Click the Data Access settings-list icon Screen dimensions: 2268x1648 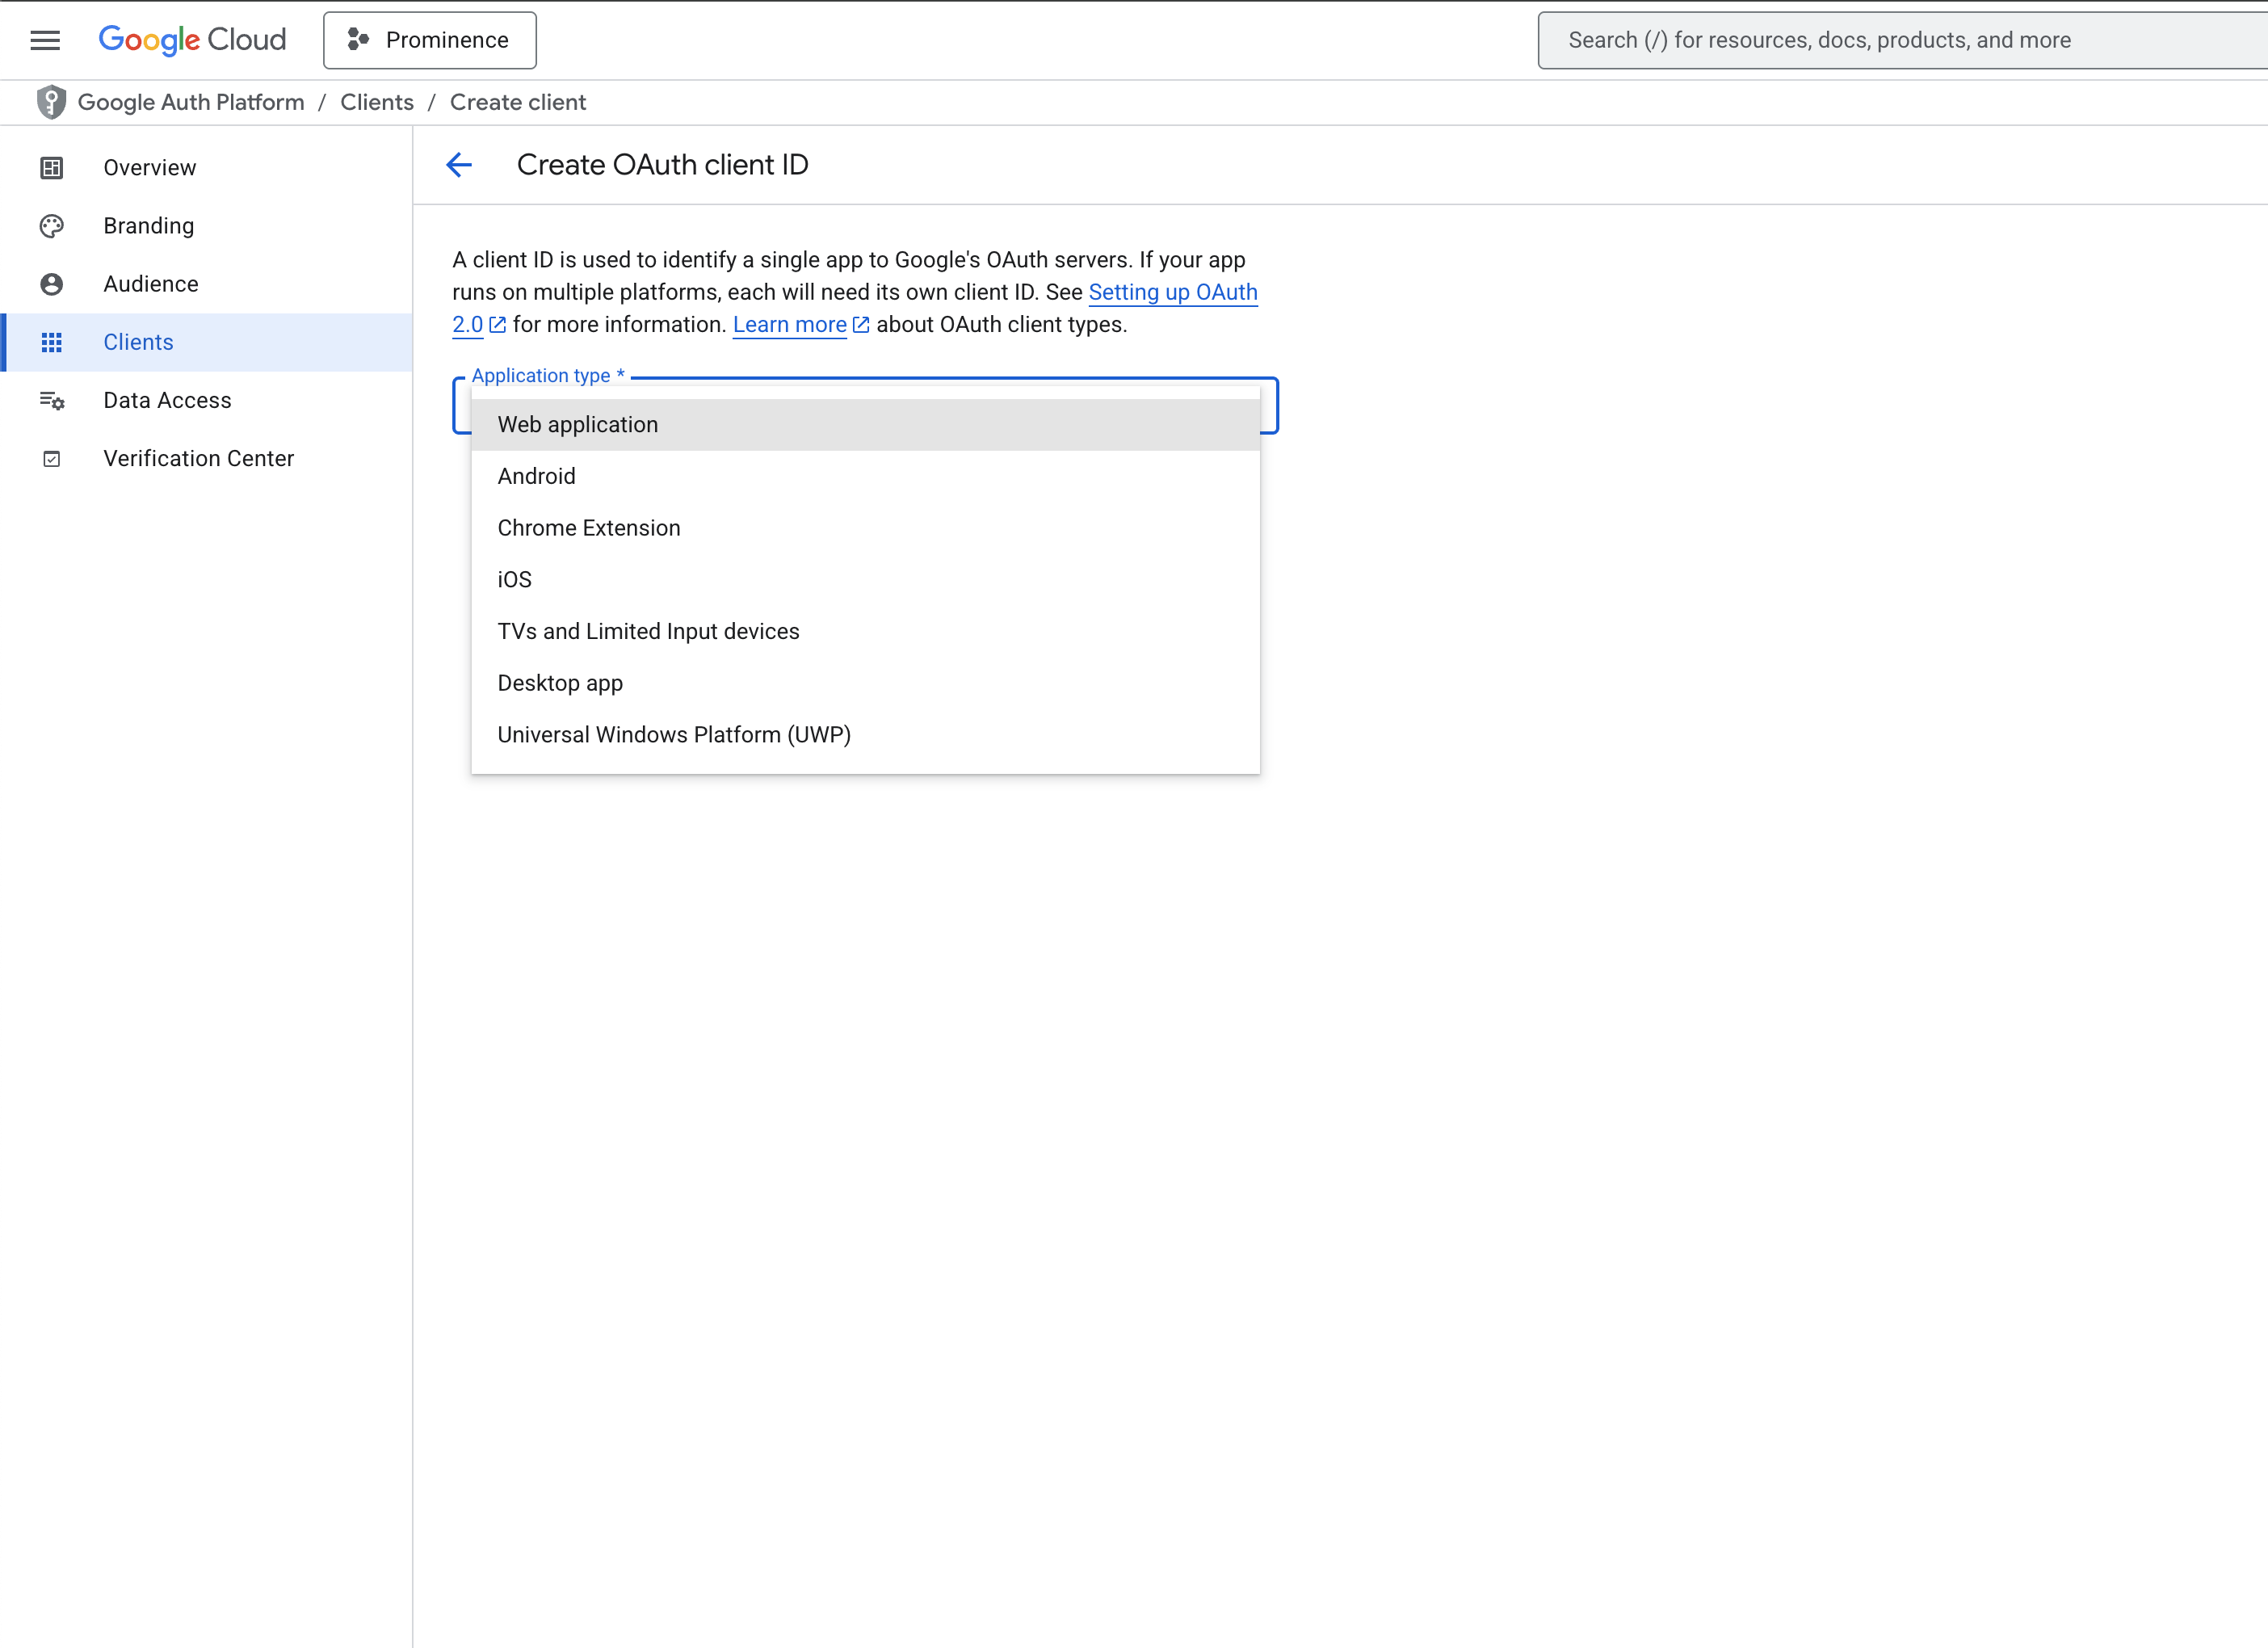(52, 400)
